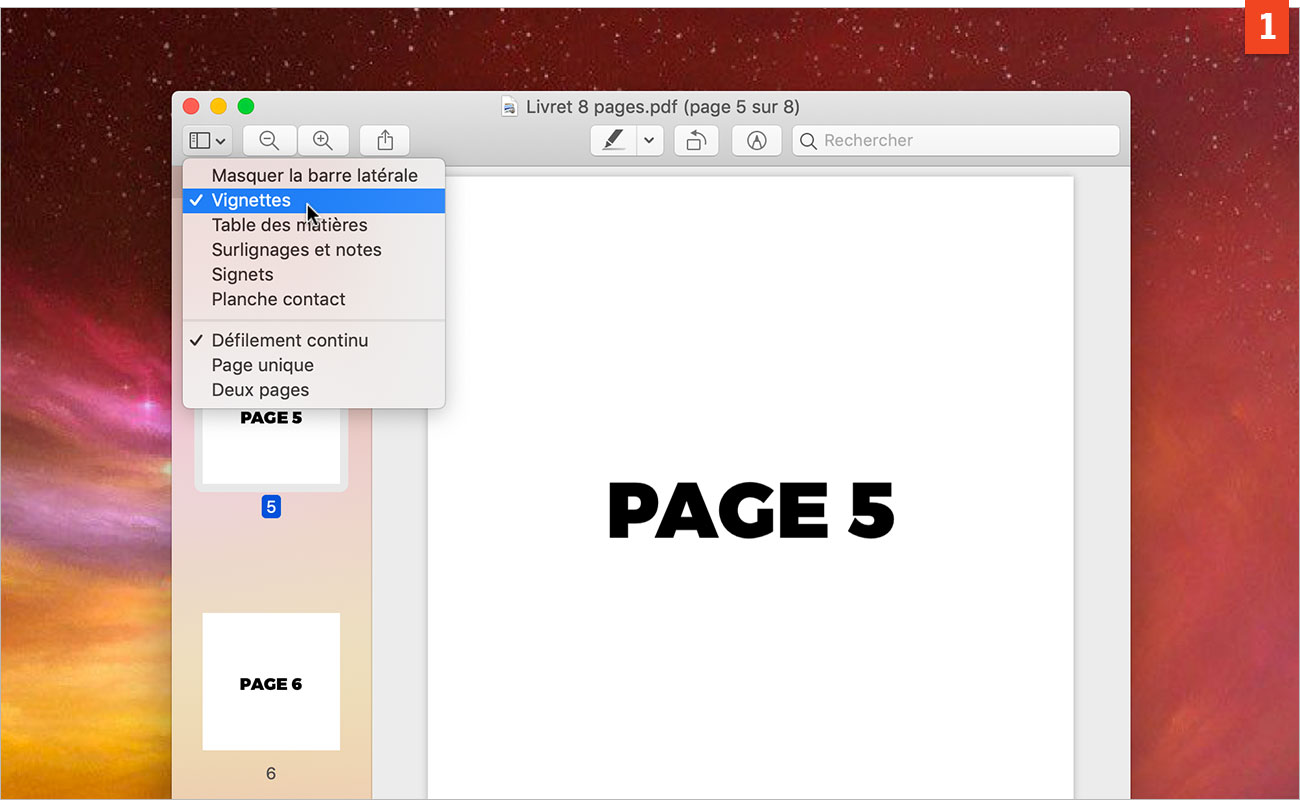Select the Highlight marker tool

point(613,140)
